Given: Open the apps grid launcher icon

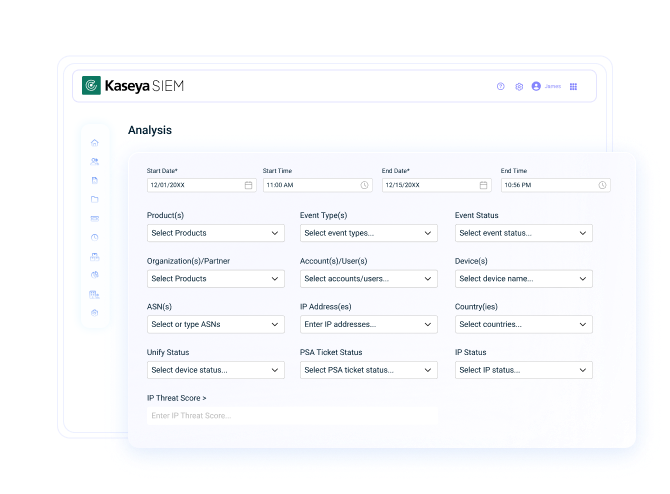Looking at the screenshot, I should coord(573,86).
